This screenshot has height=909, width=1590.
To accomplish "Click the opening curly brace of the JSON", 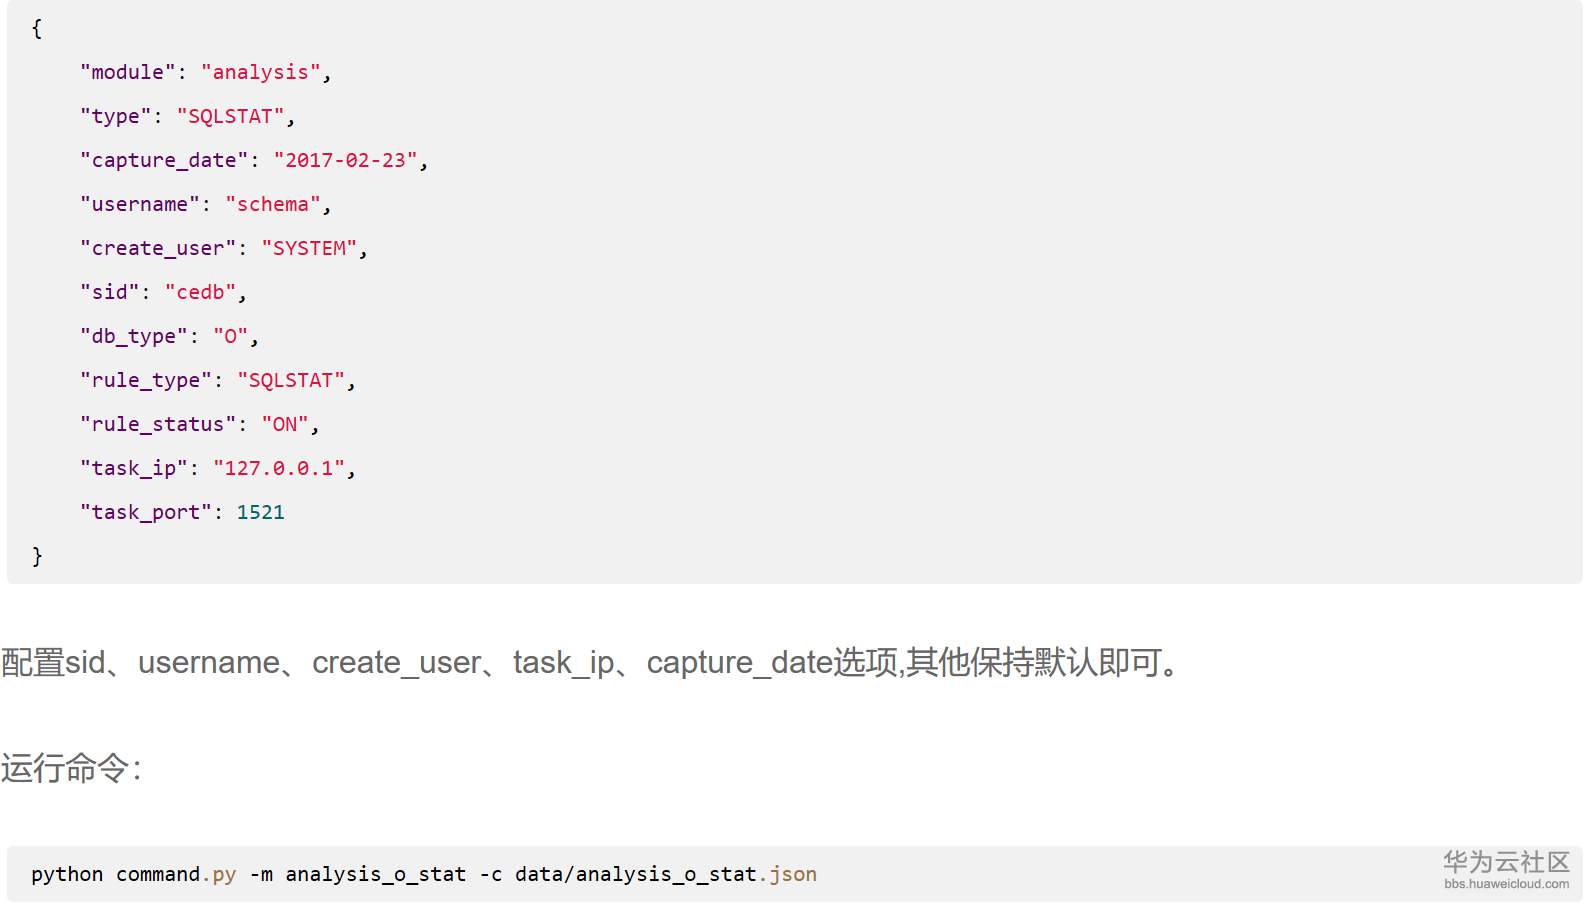I will click(x=37, y=29).
